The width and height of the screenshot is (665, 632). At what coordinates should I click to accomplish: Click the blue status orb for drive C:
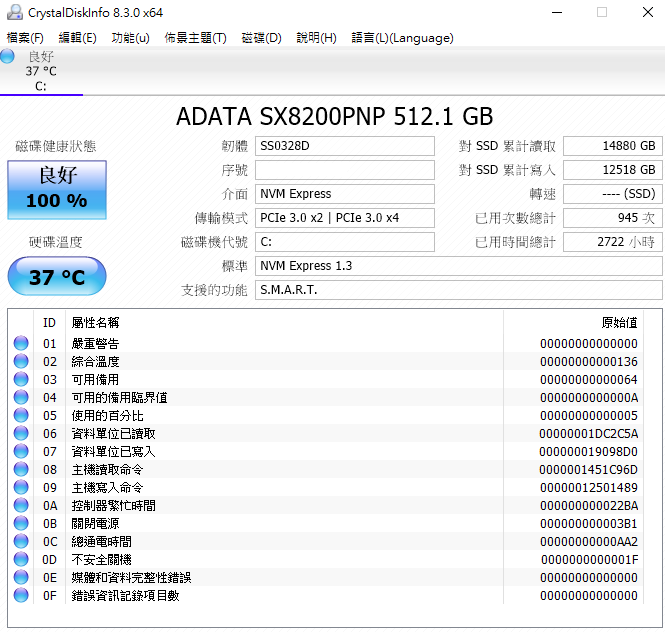(x=7, y=56)
